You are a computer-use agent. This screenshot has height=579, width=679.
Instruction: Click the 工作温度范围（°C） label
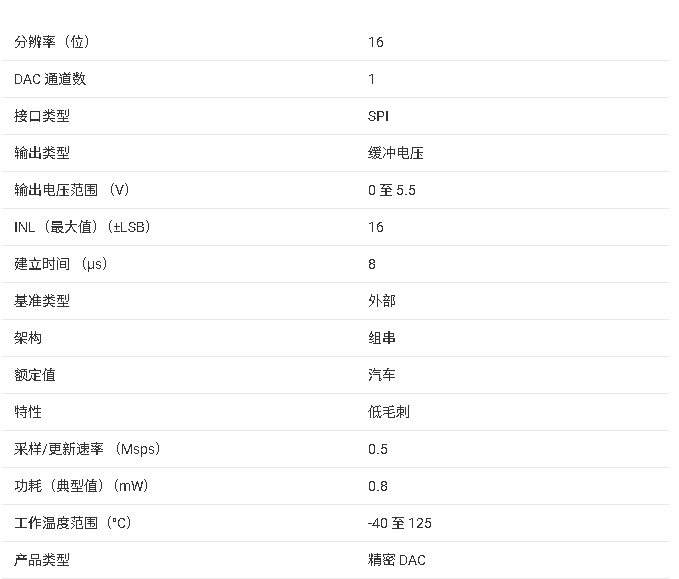coord(73,523)
